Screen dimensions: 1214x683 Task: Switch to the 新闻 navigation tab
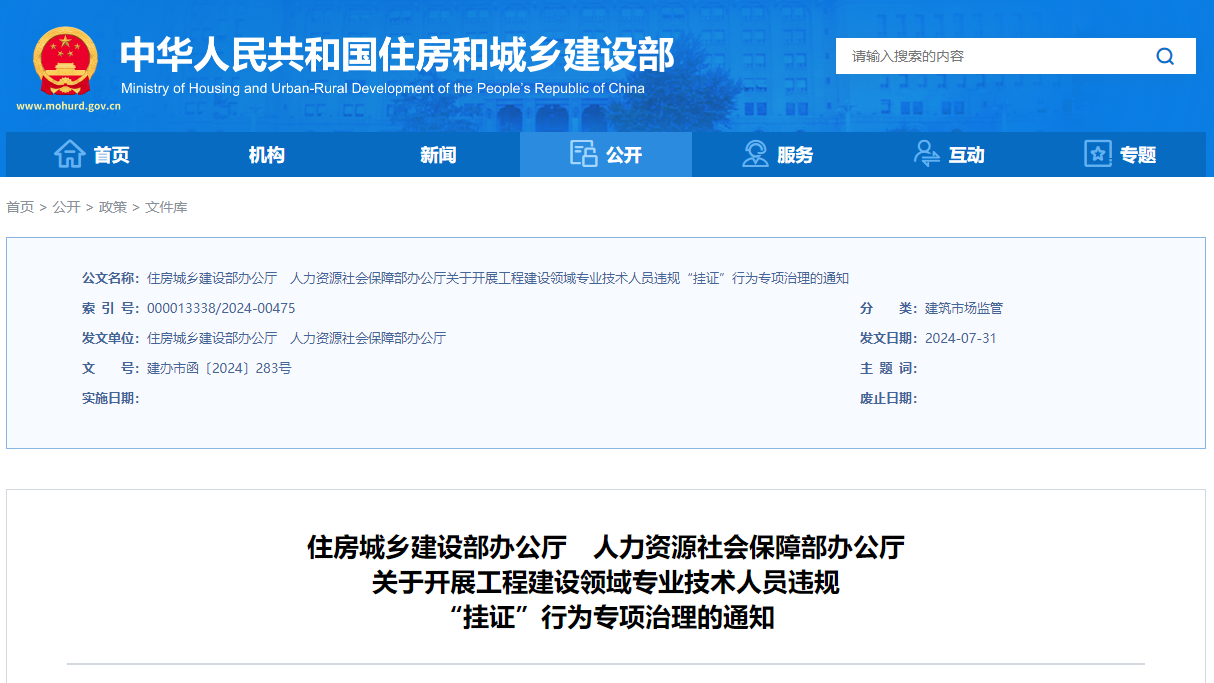coord(437,153)
